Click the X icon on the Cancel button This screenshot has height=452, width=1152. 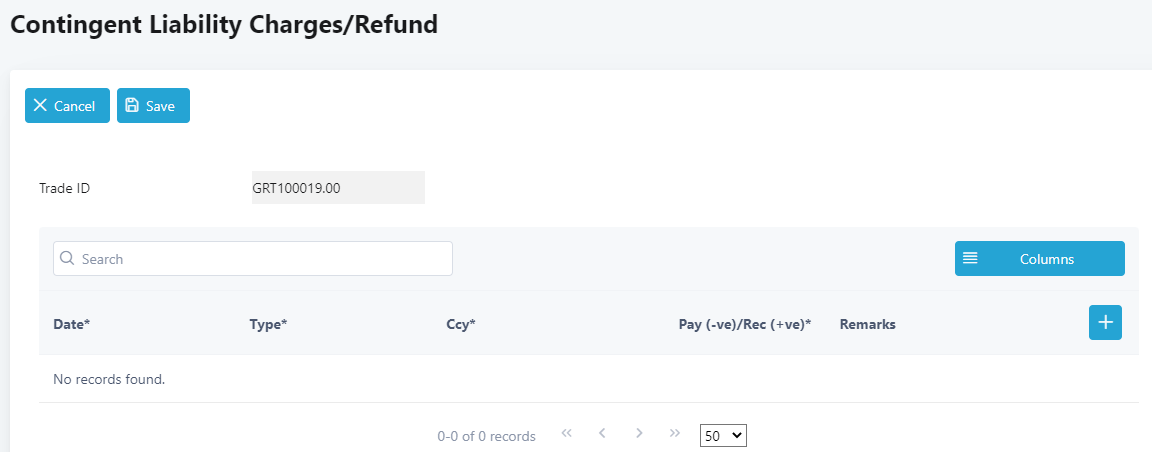40,106
